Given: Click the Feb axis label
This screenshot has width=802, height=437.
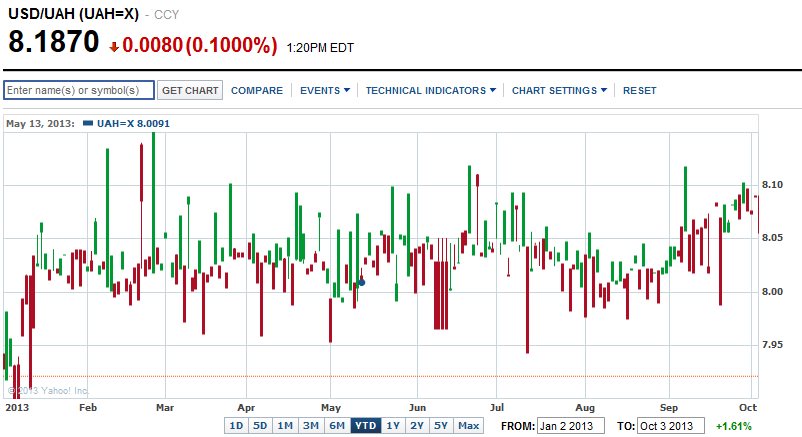Looking at the screenshot, I should [88, 408].
